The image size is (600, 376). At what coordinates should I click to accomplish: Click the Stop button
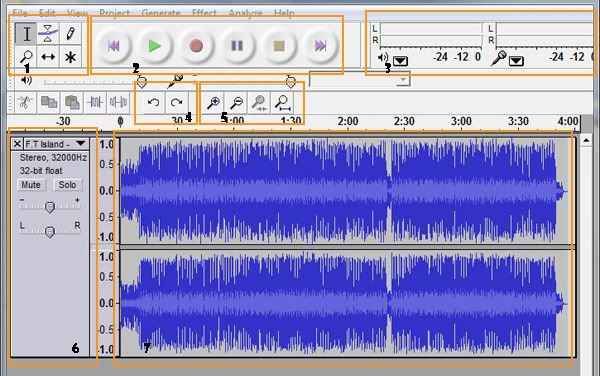tap(279, 46)
